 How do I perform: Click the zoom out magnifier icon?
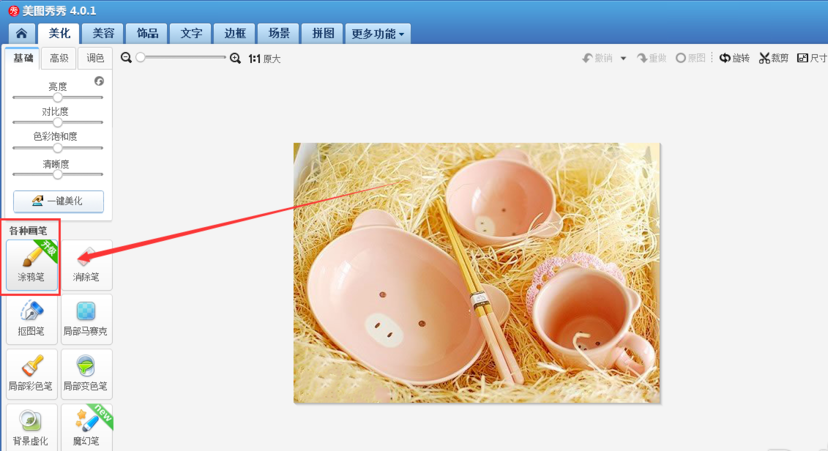pyautogui.click(x=126, y=58)
